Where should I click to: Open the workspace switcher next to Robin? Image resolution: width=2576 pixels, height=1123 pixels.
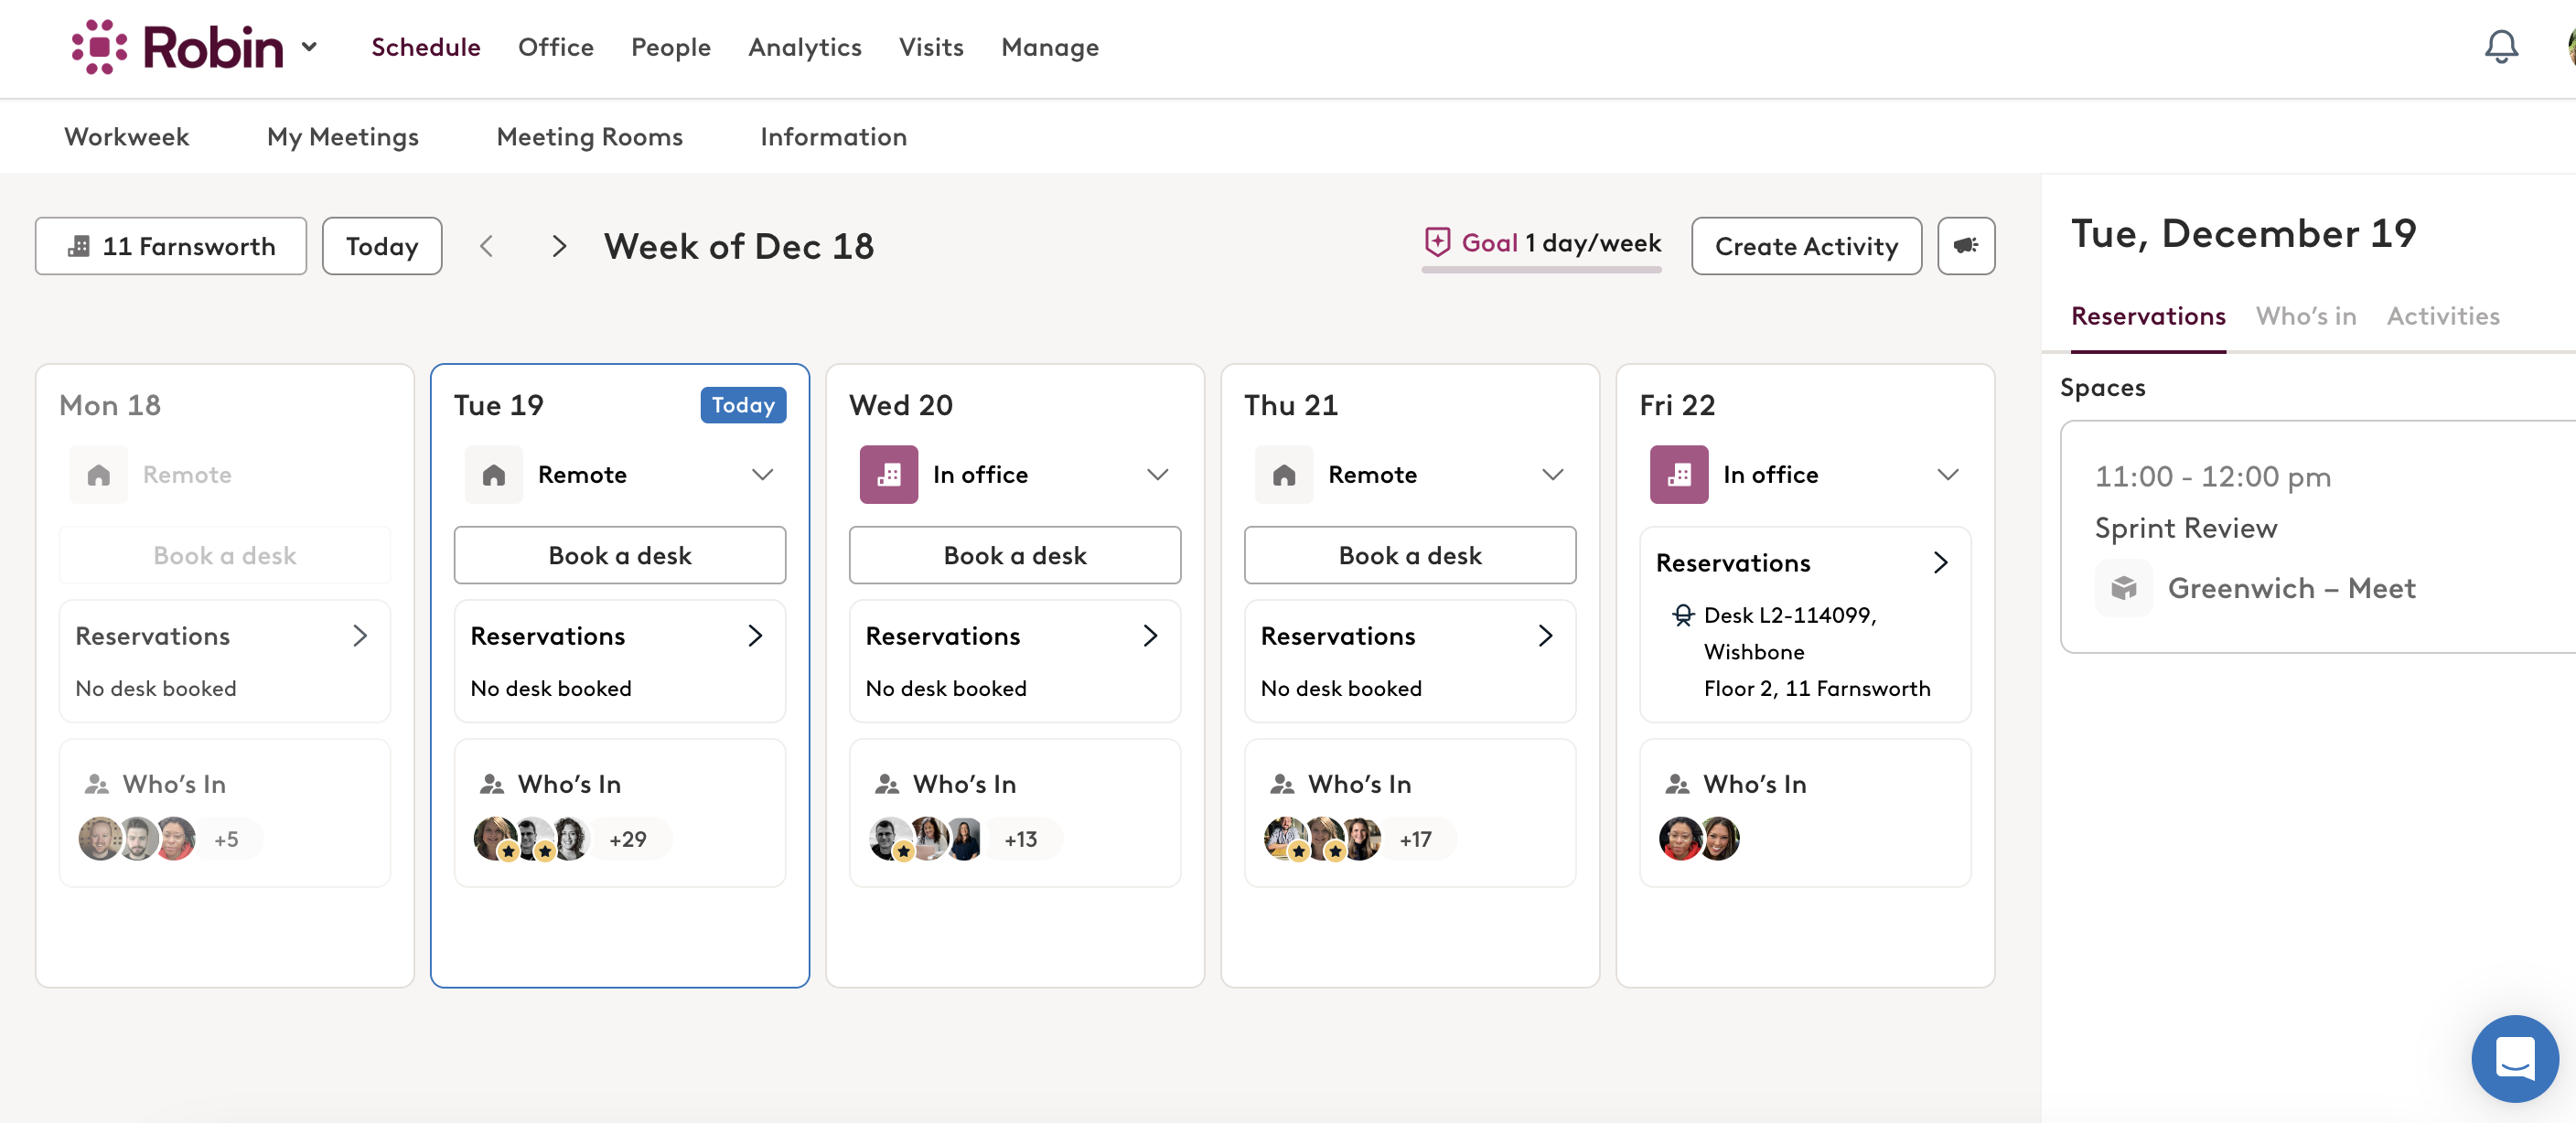pyautogui.click(x=309, y=47)
